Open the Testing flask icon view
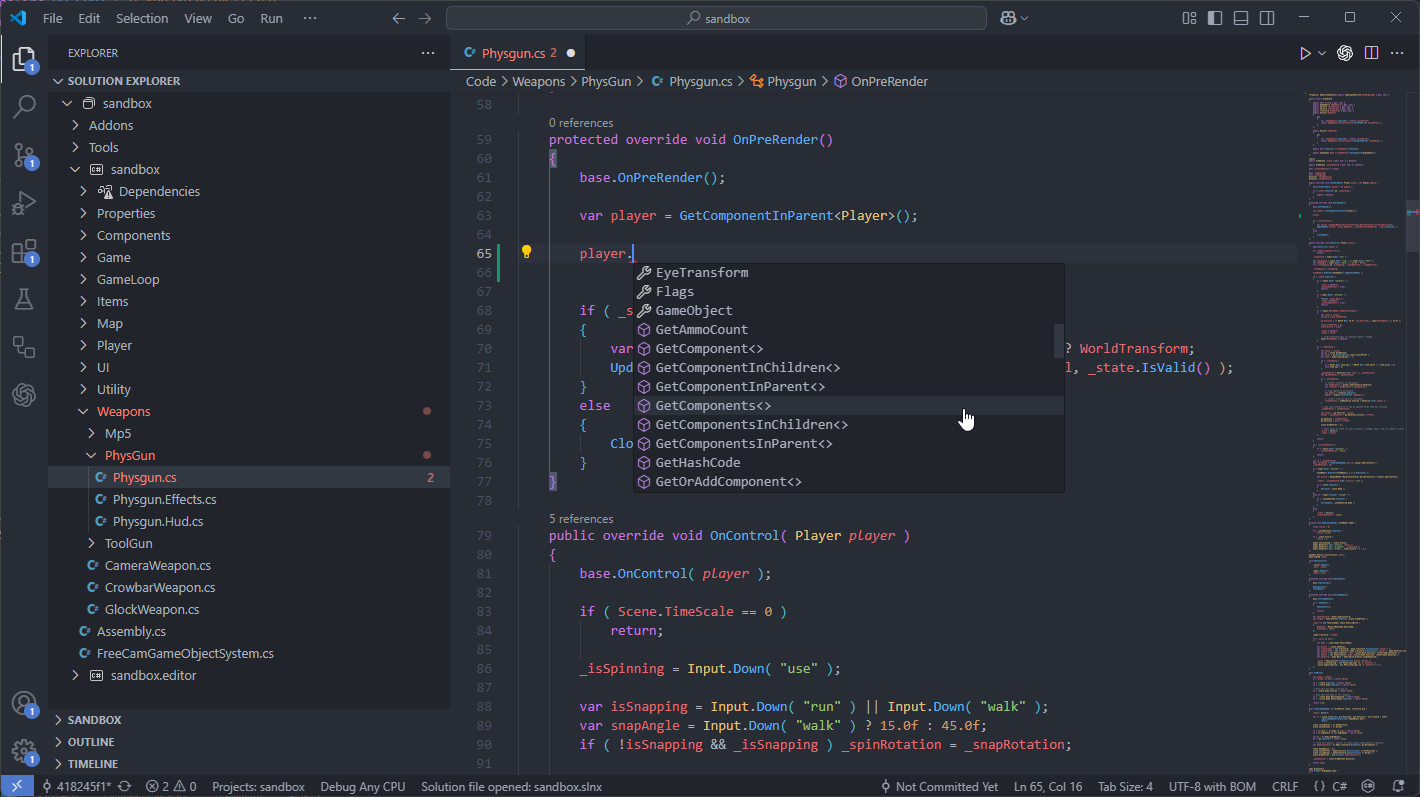 click(24, 299)
